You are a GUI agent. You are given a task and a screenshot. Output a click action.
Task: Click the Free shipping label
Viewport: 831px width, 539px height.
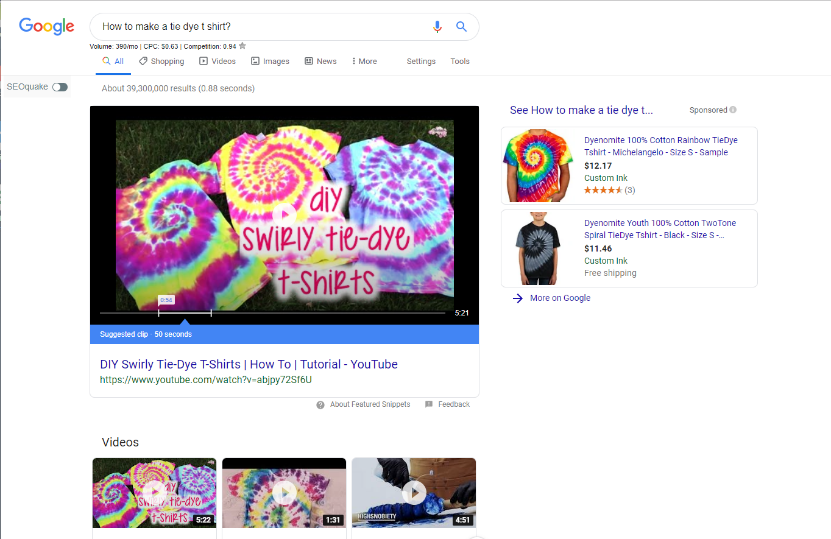(x=610, y=273)
